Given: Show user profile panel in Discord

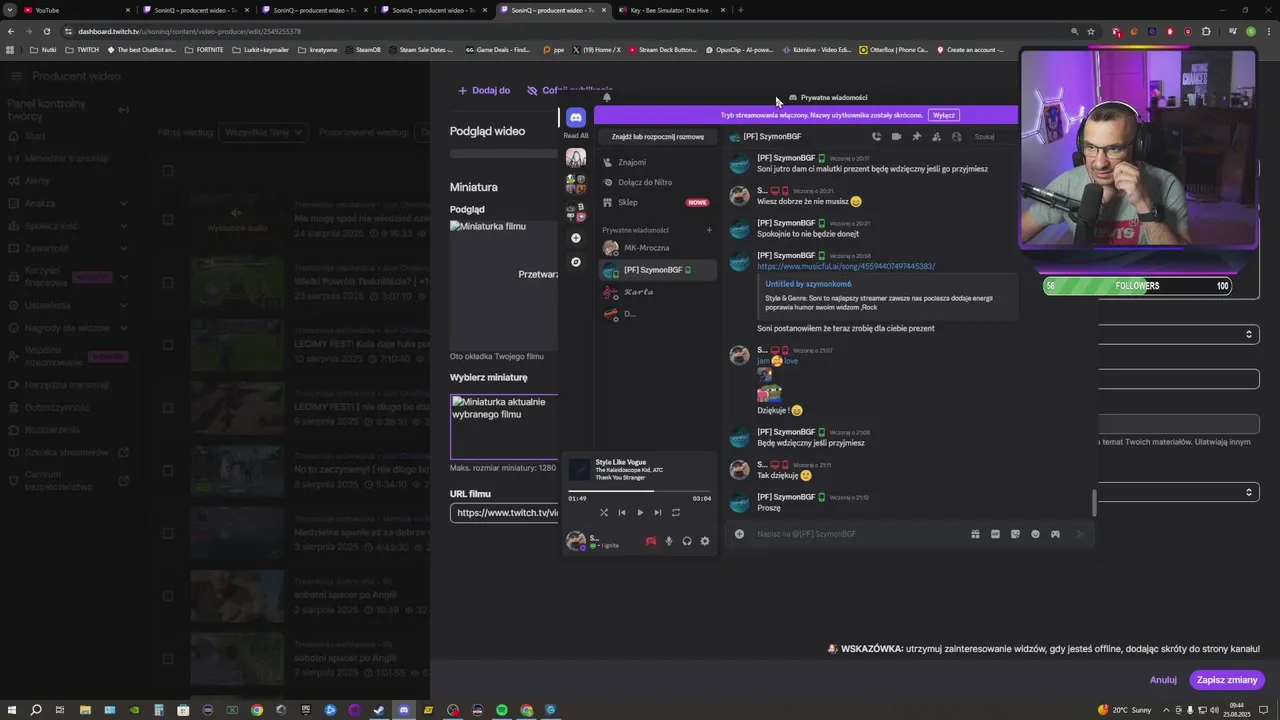Looking at the screenshot, I should (x=956, y=136).
